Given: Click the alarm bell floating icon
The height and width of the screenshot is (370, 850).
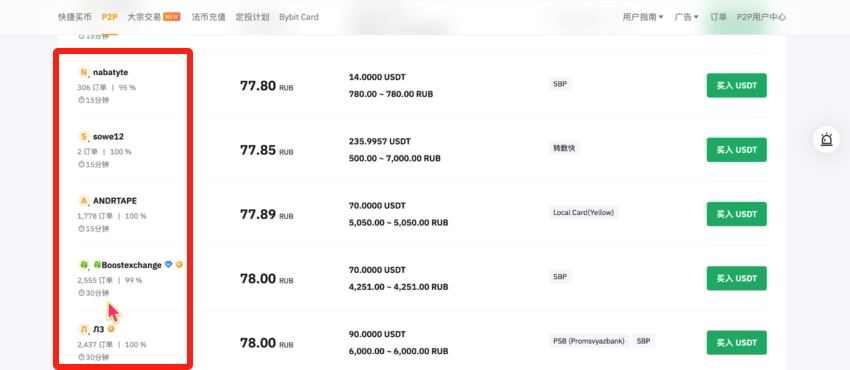Looking at the screenshot, I should (x=826, y=140).
